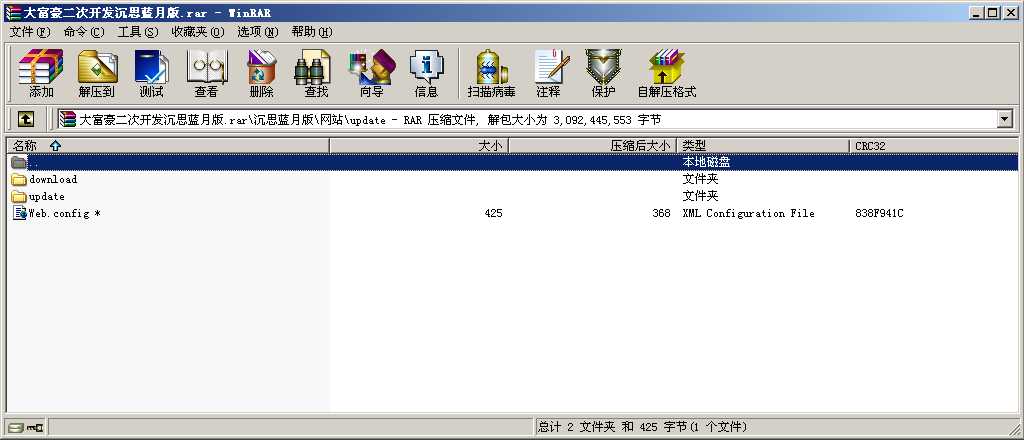Show archive 信息 (Info)

[x=426, y=72]
